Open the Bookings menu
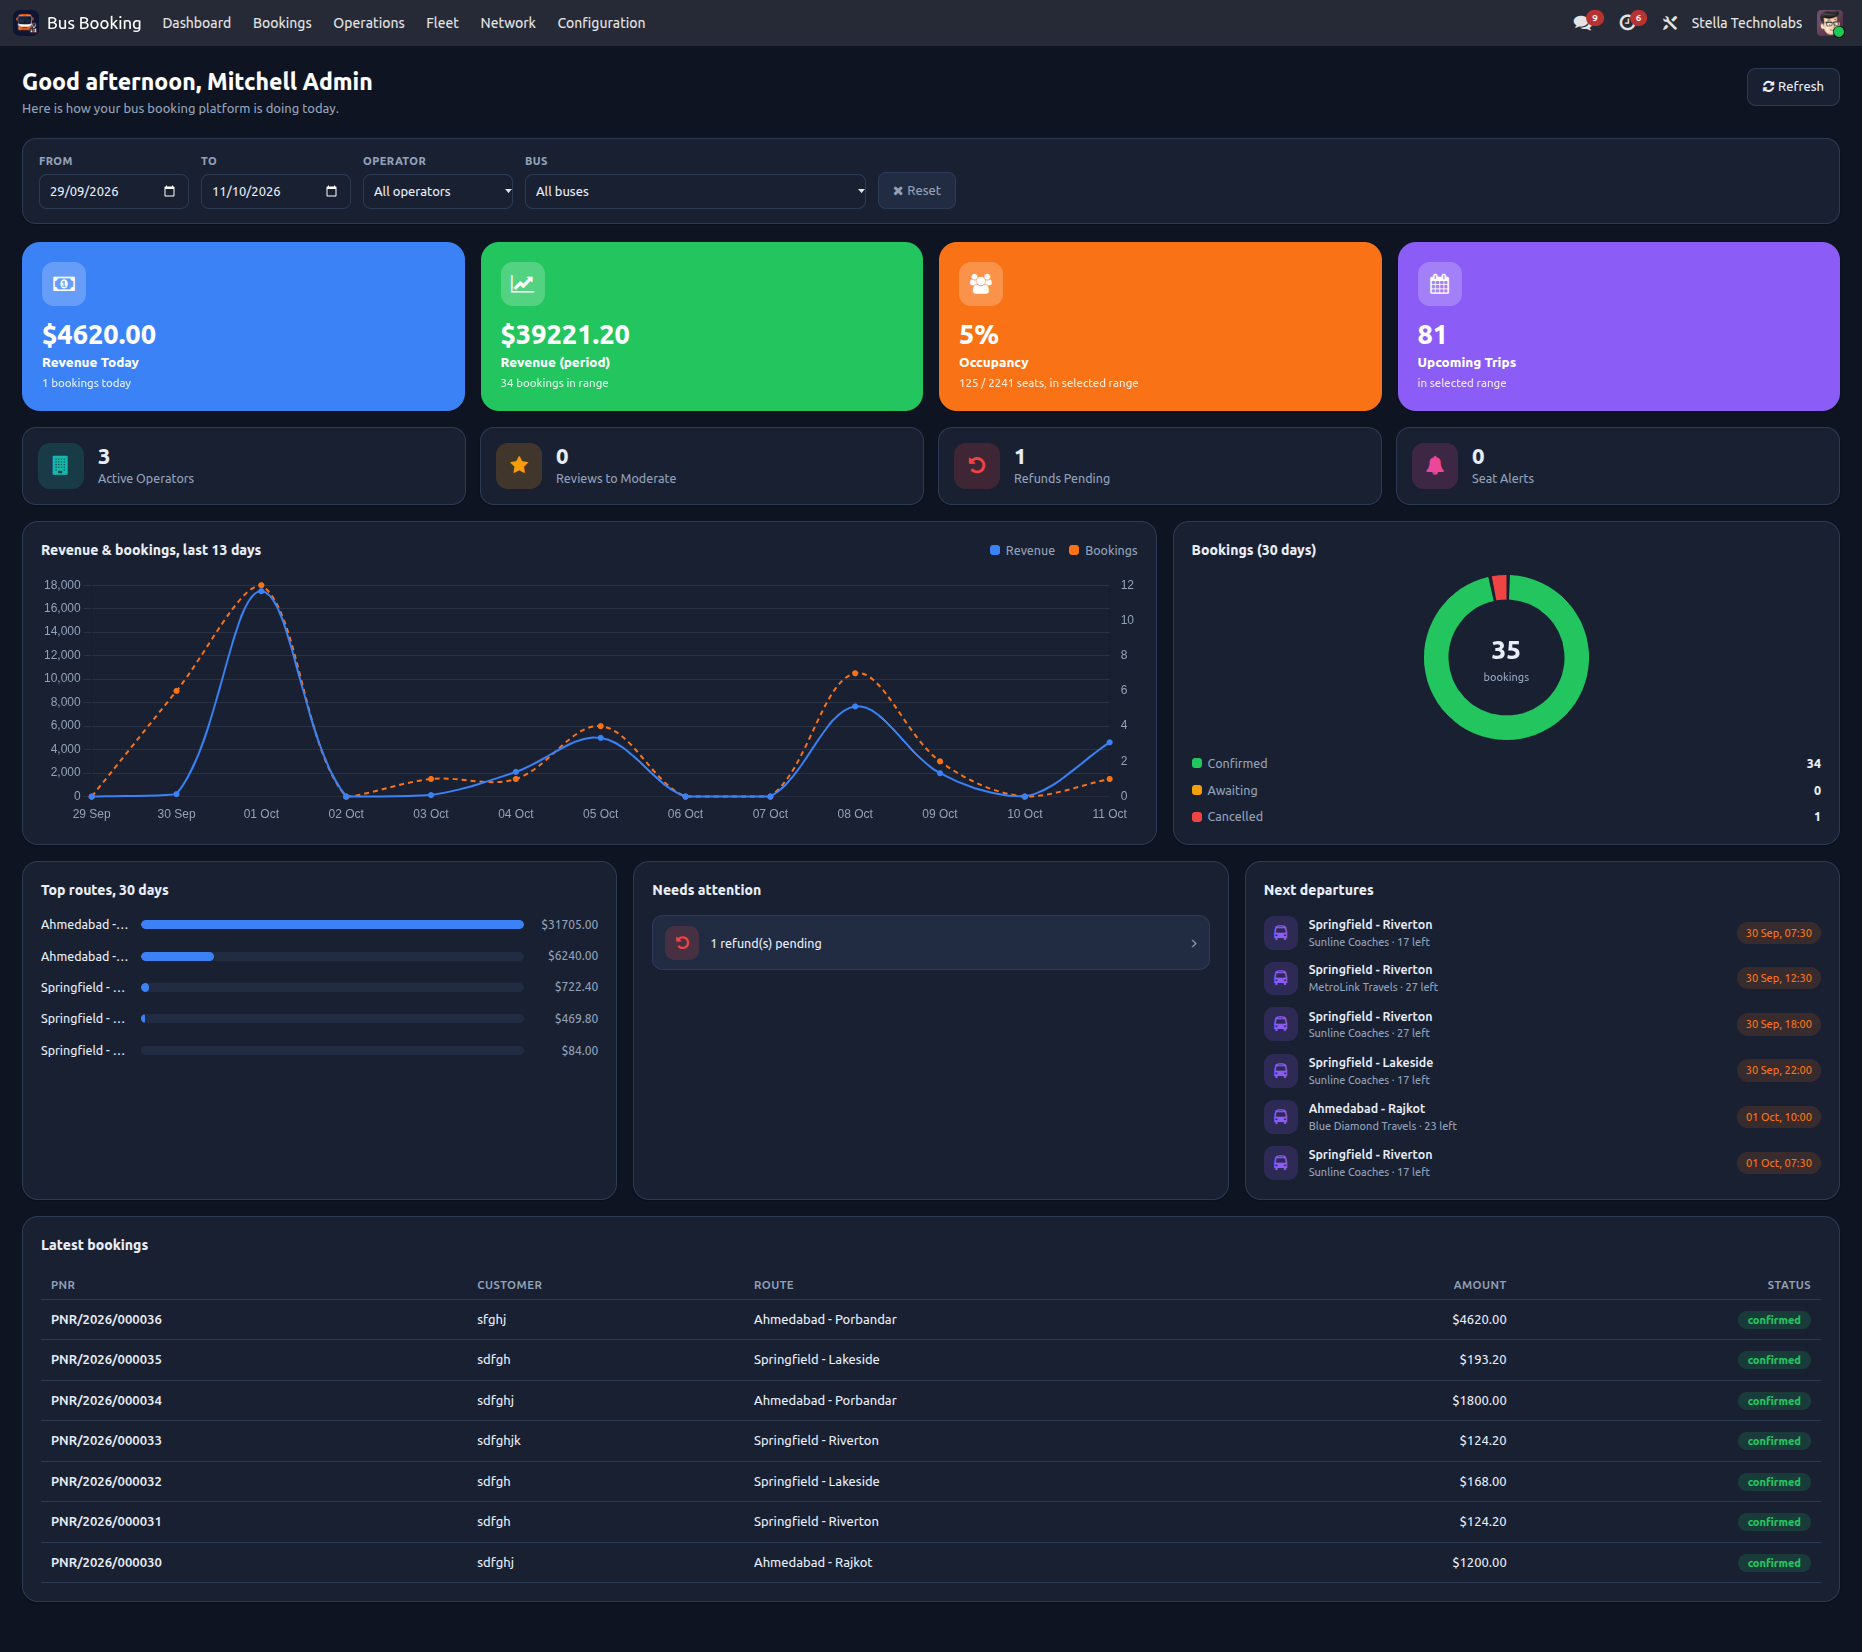 click(x=282, y=23)
